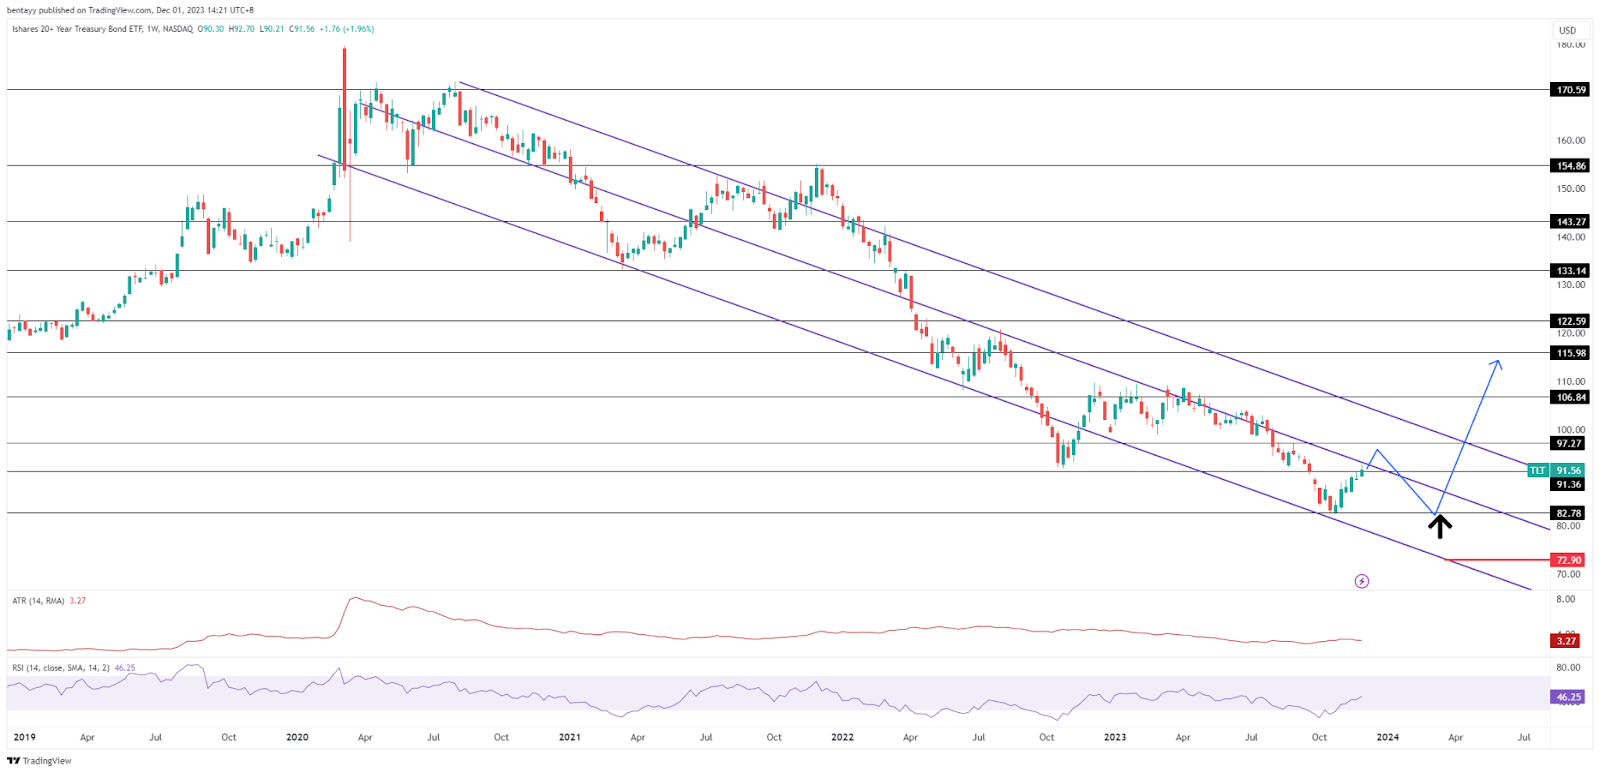Screen dimensions: 1600x773
Task: Click the red ATR value 3.27 label
Action: click(1567, 641)
